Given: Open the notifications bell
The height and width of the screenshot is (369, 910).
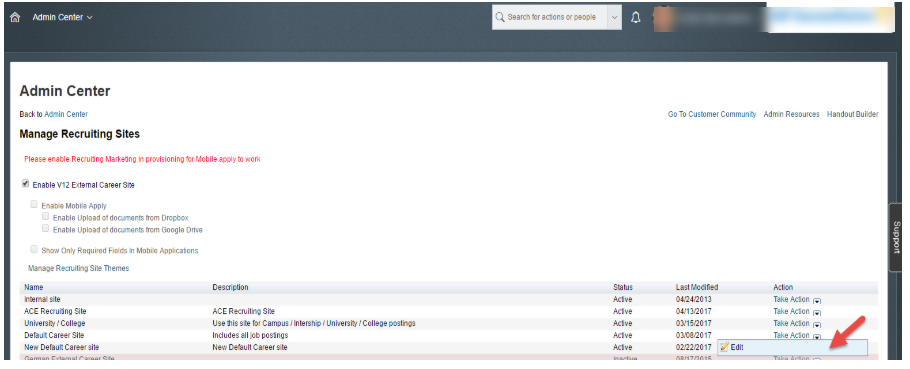Looking at the screenshot, I should 635,17.
